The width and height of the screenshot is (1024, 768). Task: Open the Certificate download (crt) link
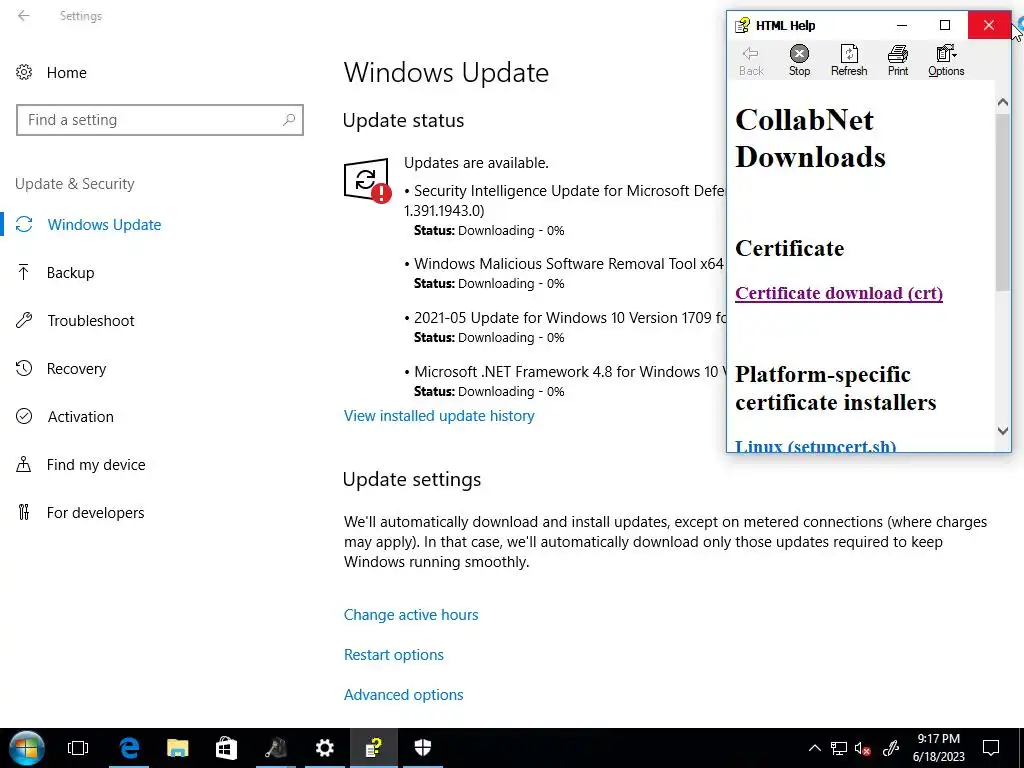tap(839, 293)
